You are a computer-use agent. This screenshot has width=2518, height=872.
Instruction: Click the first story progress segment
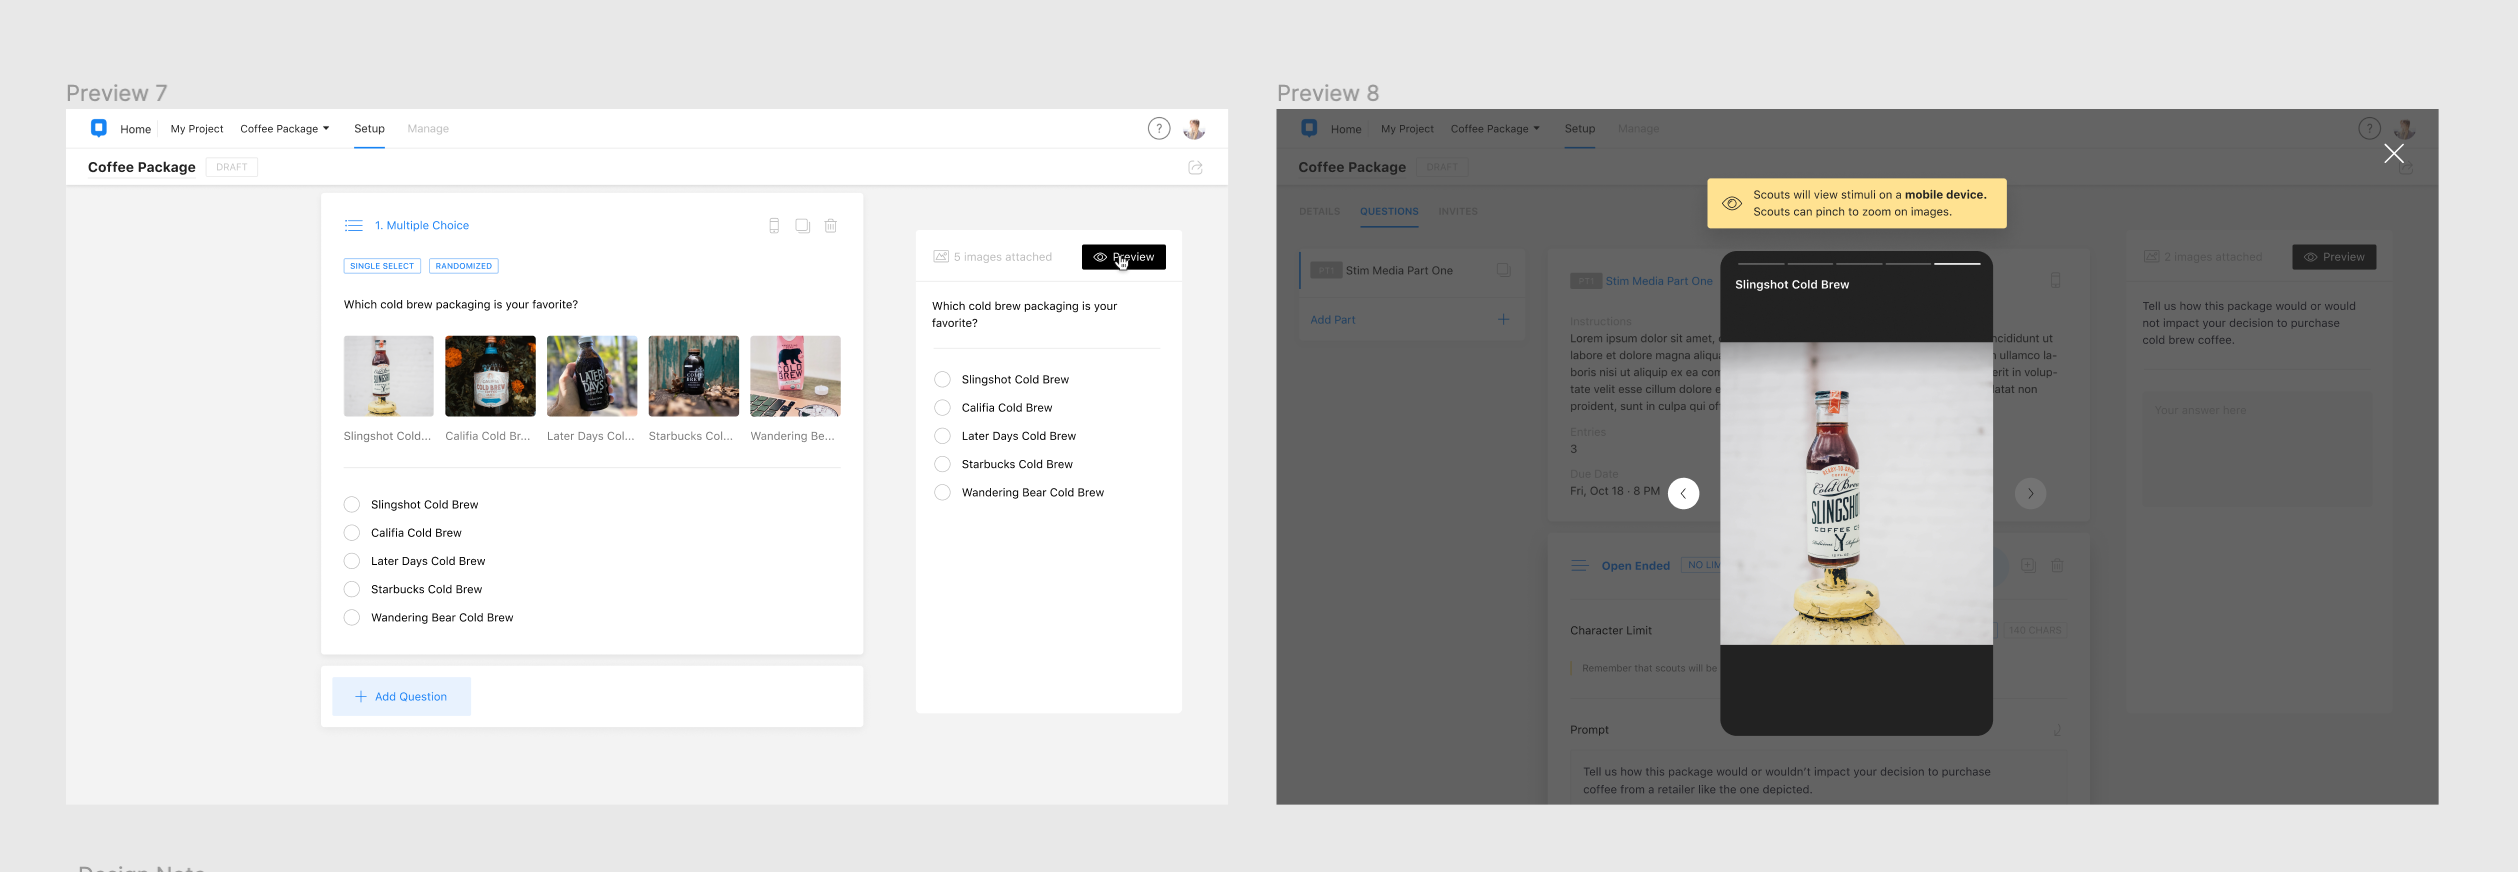click(1761, 264)
